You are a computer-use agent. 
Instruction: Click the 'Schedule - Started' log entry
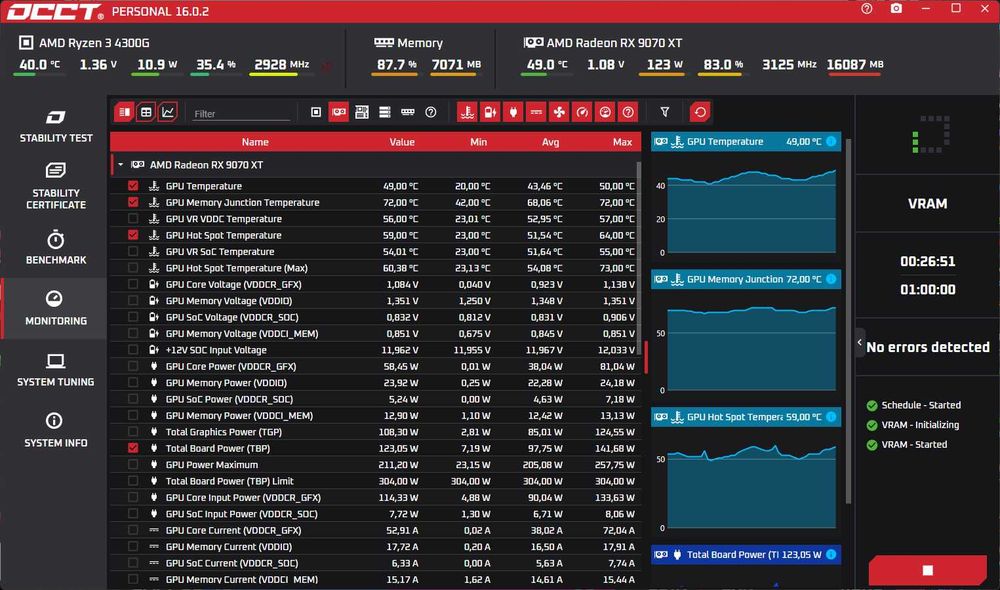(x=921, y=405)
